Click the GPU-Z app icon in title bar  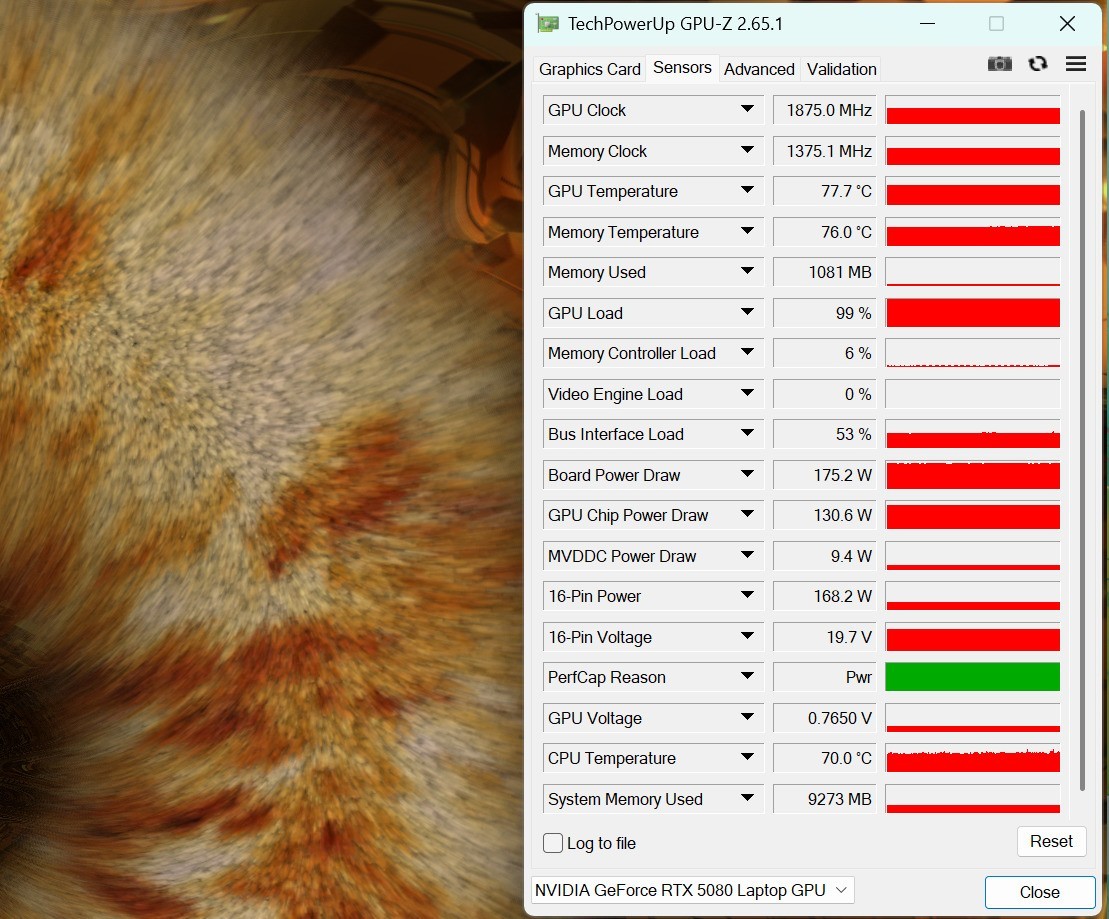[x=547, y=23]
